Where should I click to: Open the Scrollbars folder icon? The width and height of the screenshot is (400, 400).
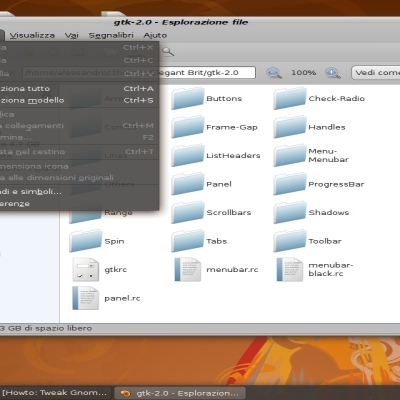[187, 212]
